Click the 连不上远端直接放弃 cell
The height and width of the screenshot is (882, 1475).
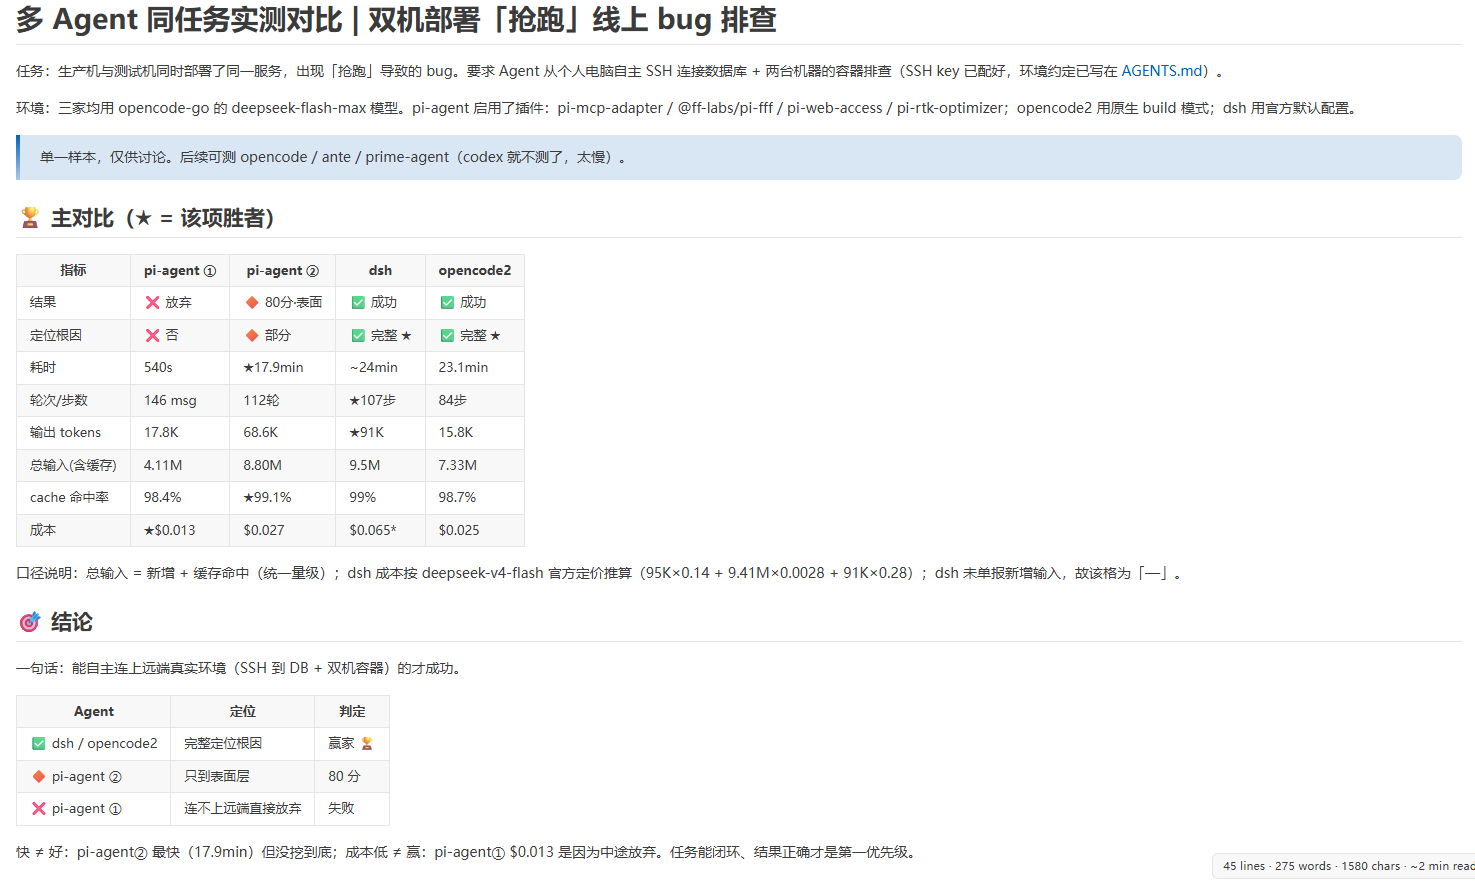point(243,808)
